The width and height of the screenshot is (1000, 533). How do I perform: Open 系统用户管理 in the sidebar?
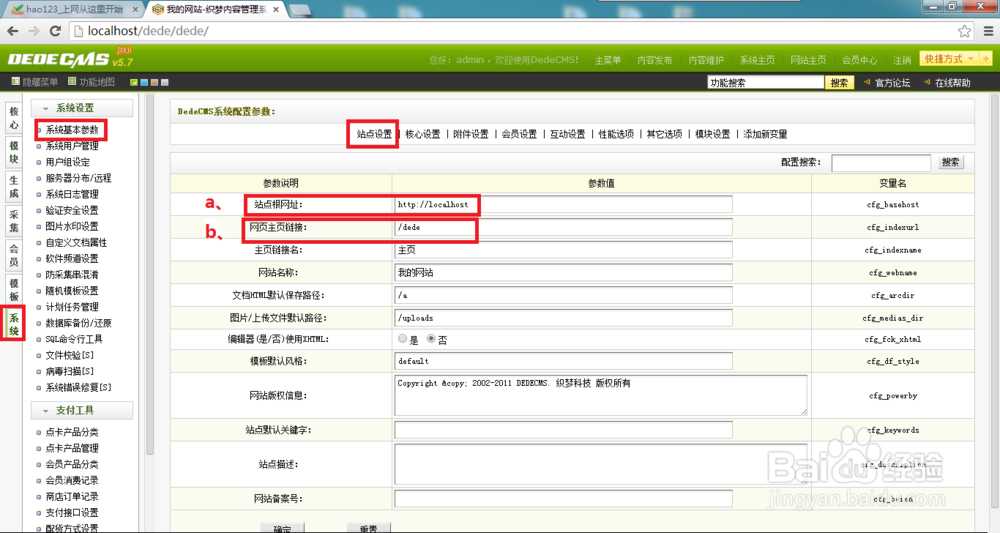point(71,146)
